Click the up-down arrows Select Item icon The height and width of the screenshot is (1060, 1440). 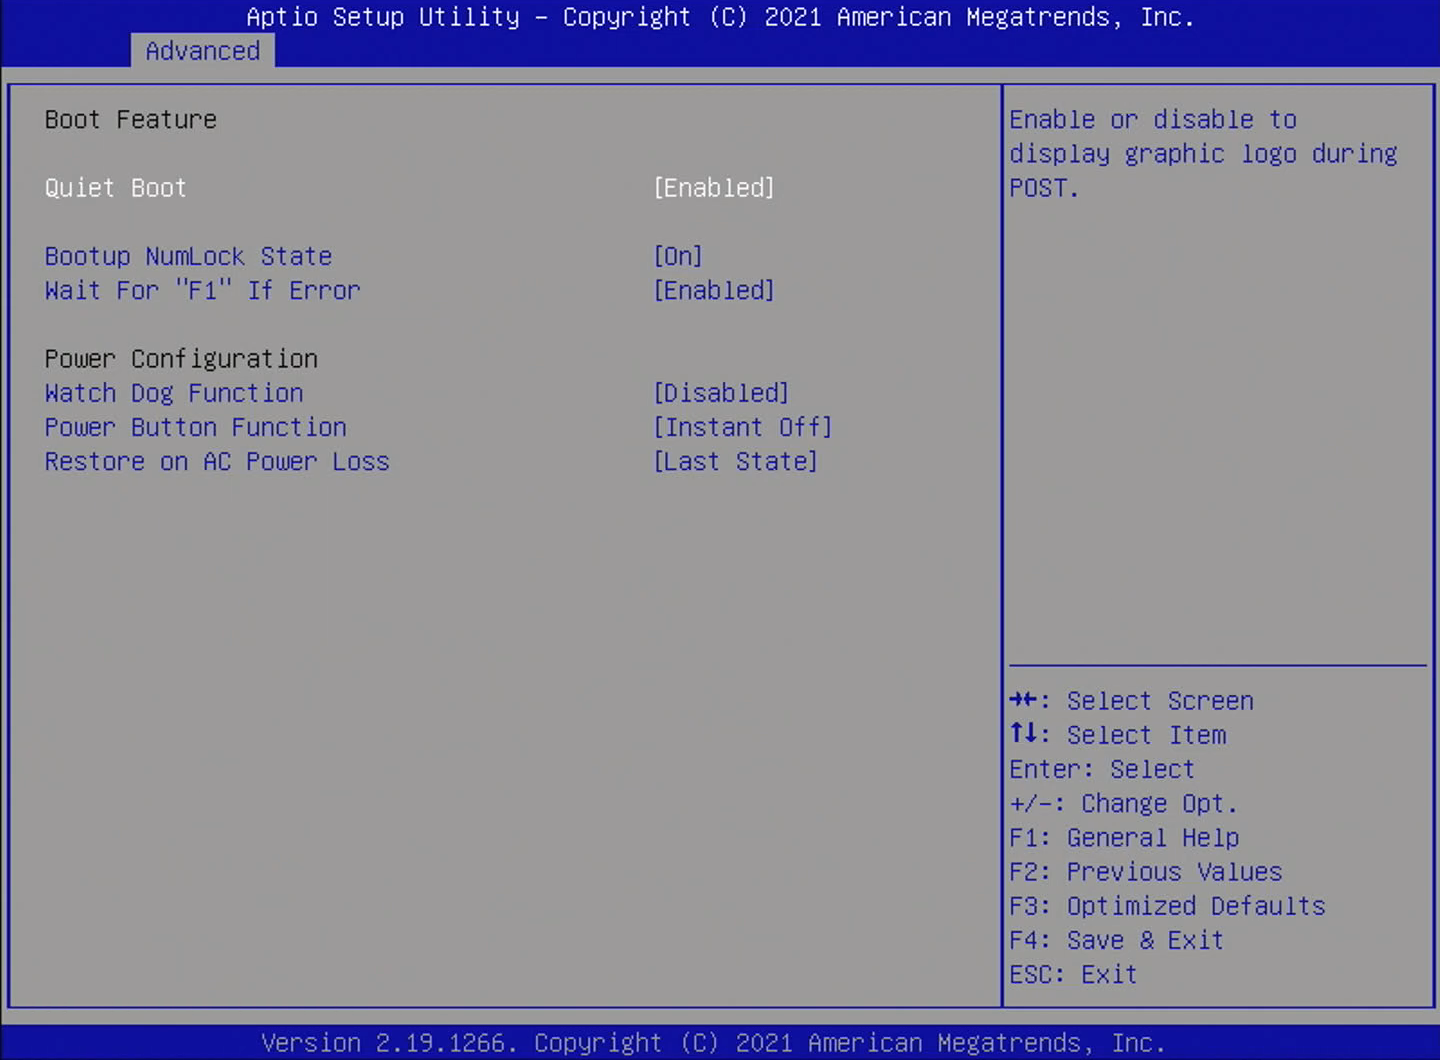tap(1023, 734)
